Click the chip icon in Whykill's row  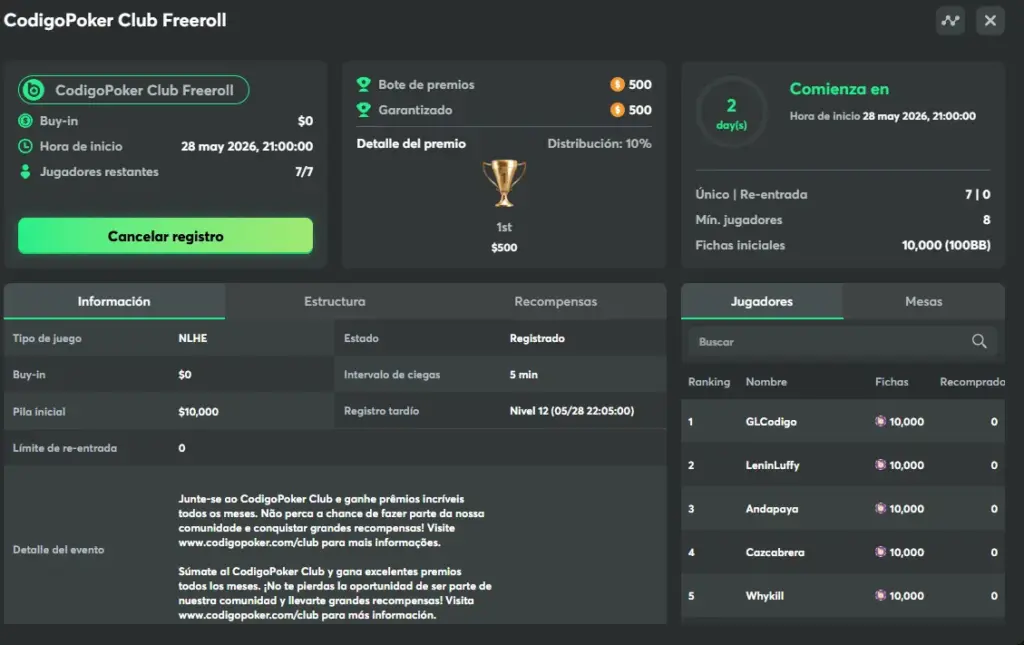pyautogui.click(x=880, y=595)
